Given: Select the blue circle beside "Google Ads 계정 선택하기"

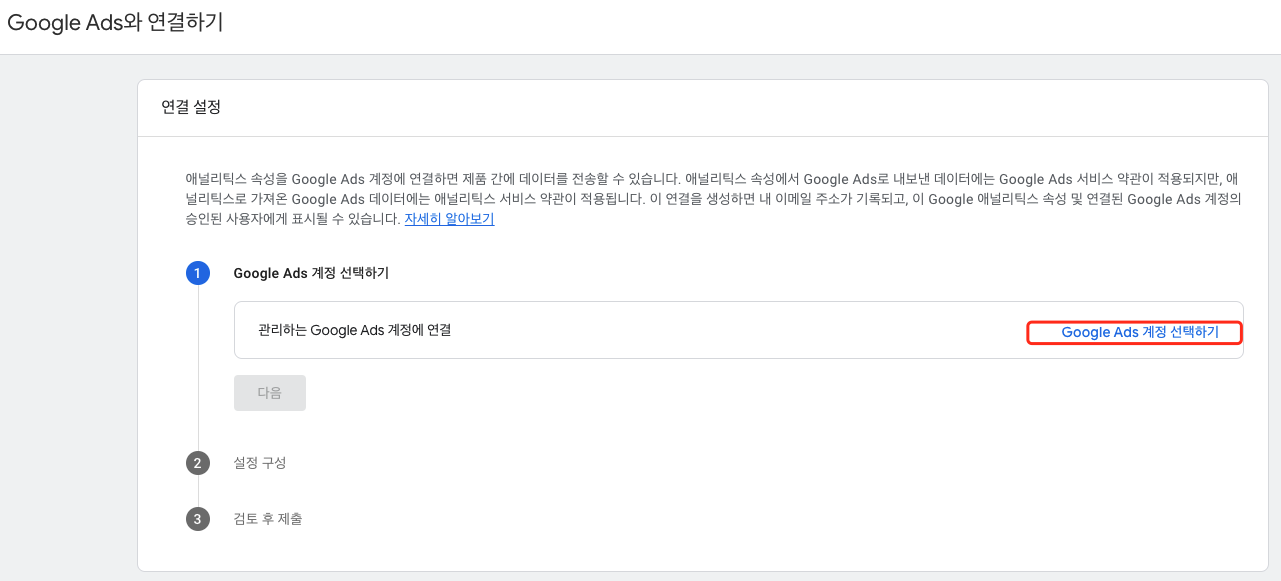Looking at the screenshot, I should coord(198,273).
